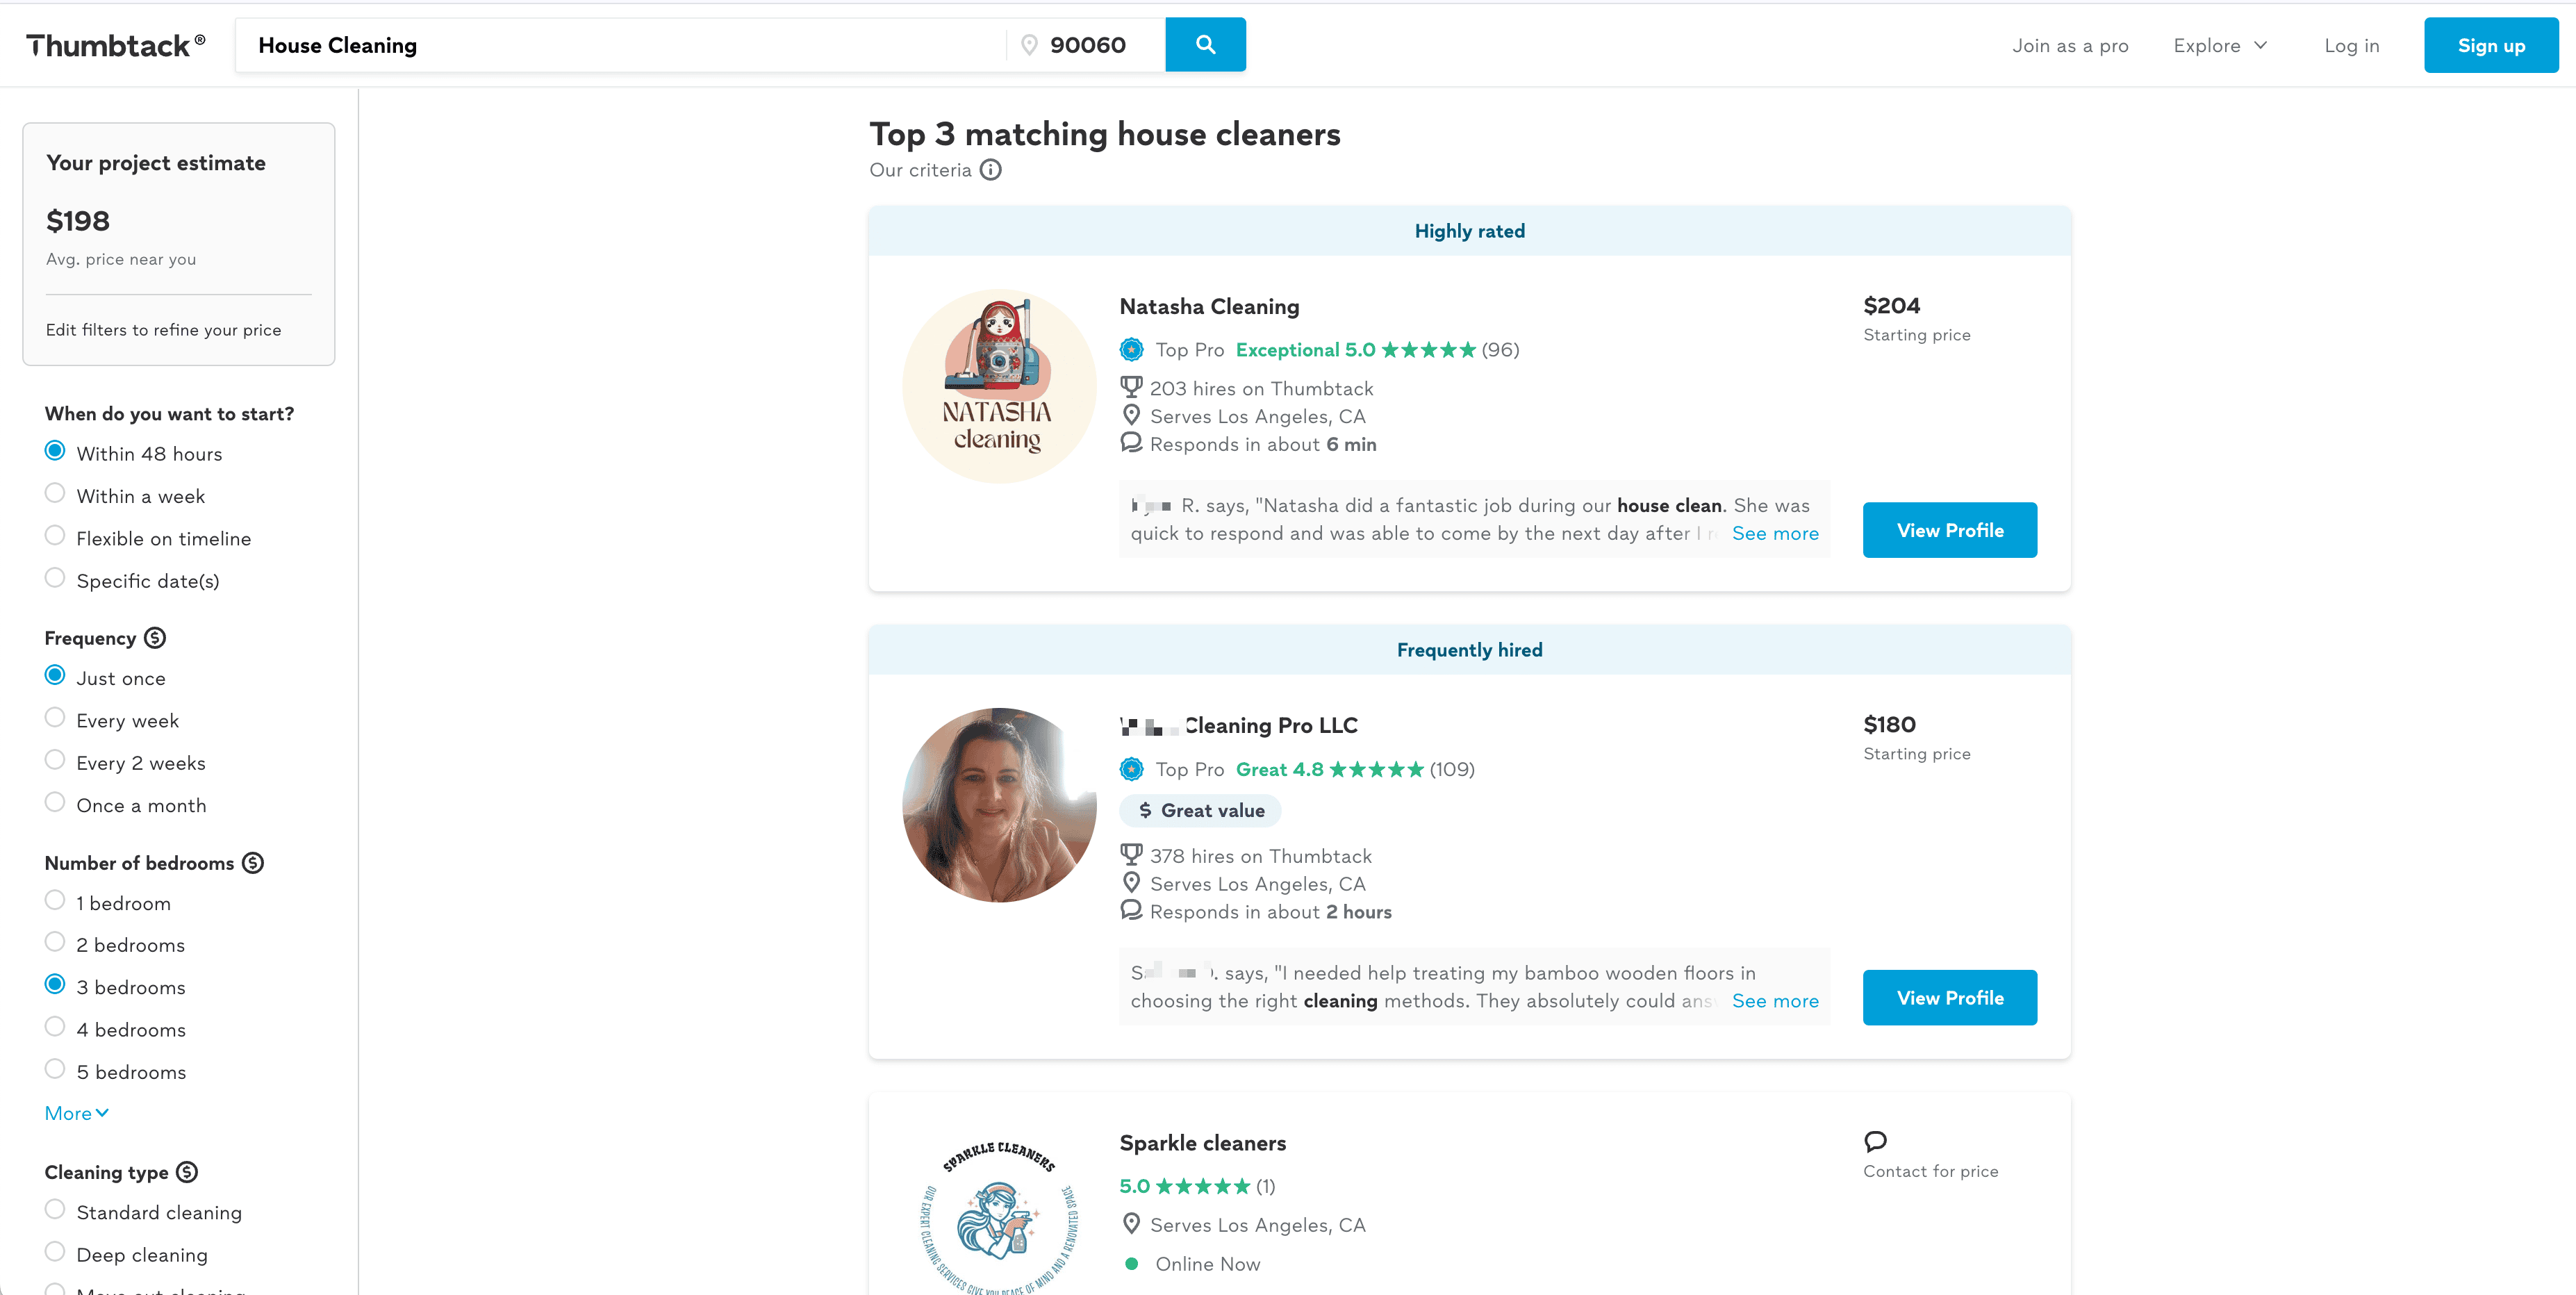Click Natasha Cleaning's Top Pro badge icon
This screenshot has height=1295, width=2576.
(x=1131, y=350)
